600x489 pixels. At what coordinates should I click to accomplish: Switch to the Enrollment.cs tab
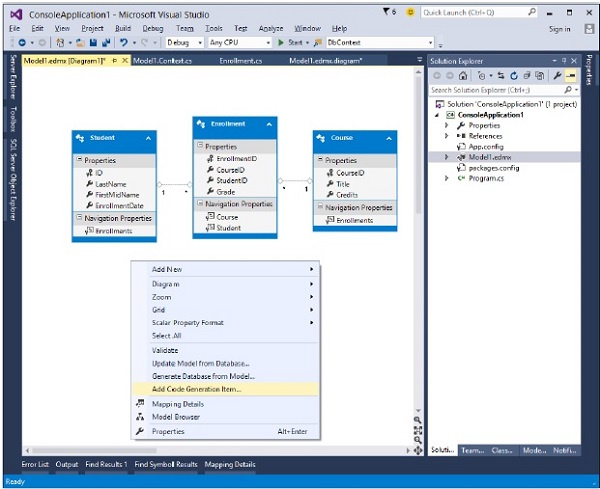(x=241, y=60)
